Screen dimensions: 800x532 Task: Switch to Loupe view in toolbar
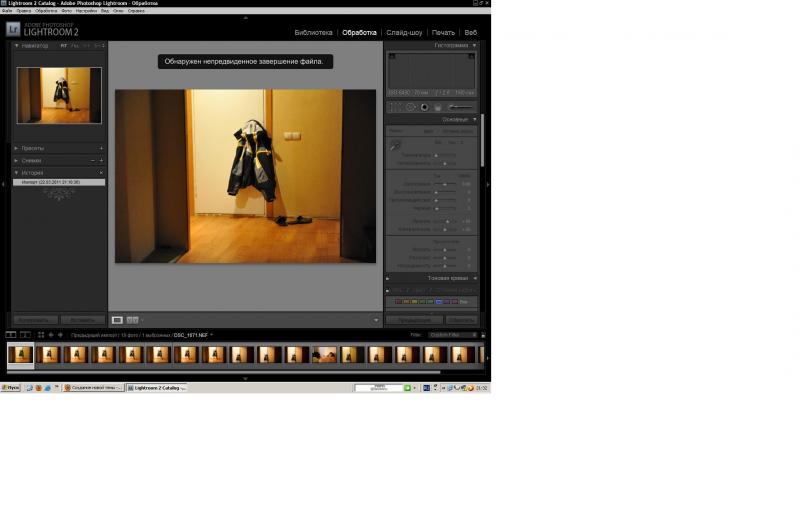[x=117, y=320]
